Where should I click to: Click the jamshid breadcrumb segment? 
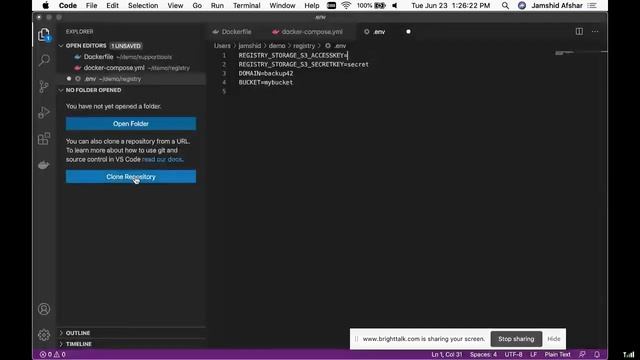(250, 46)
